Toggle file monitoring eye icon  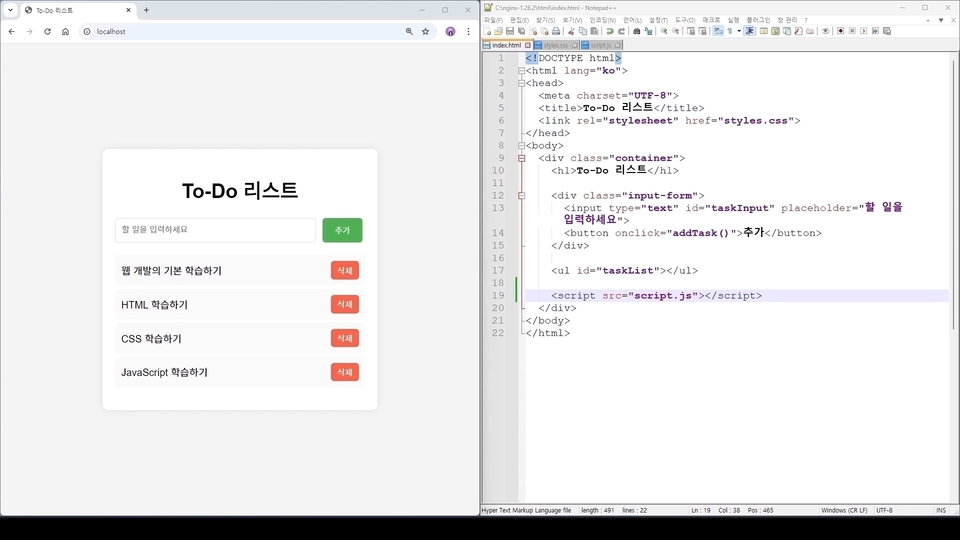(825, 31)
